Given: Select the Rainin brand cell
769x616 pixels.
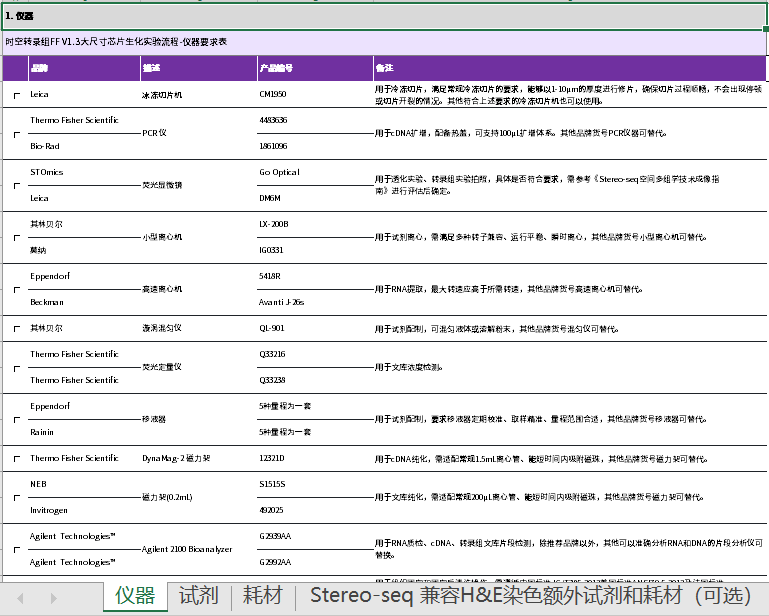Looking at the screenshot, I should pyautogui.click(x=84, y=432).
